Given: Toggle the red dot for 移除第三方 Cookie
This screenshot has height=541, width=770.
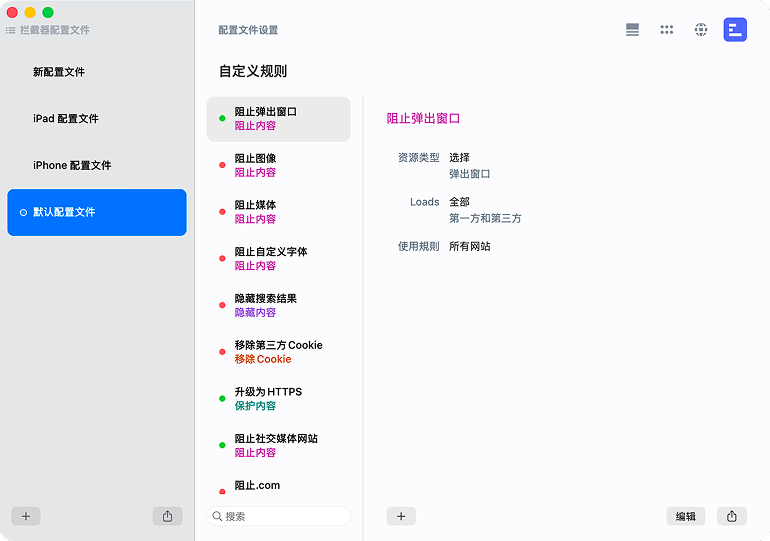Looking at the screenshot, I should [x=222, y=352].
